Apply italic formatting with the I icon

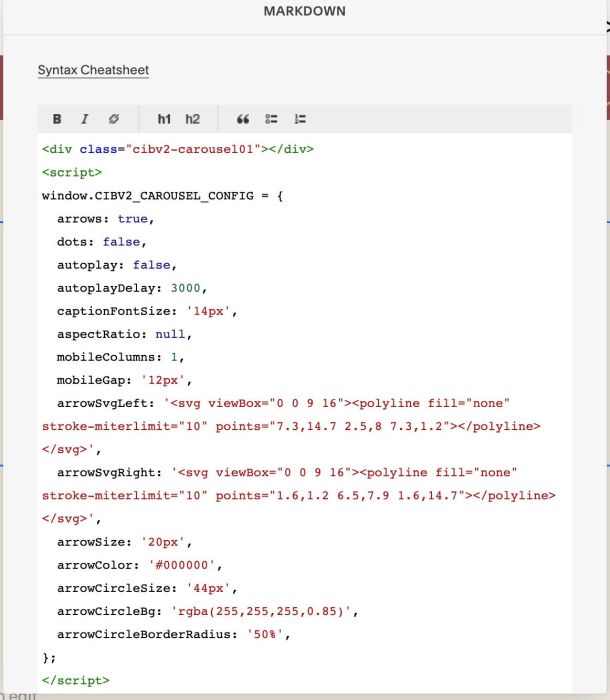(84, 119)
